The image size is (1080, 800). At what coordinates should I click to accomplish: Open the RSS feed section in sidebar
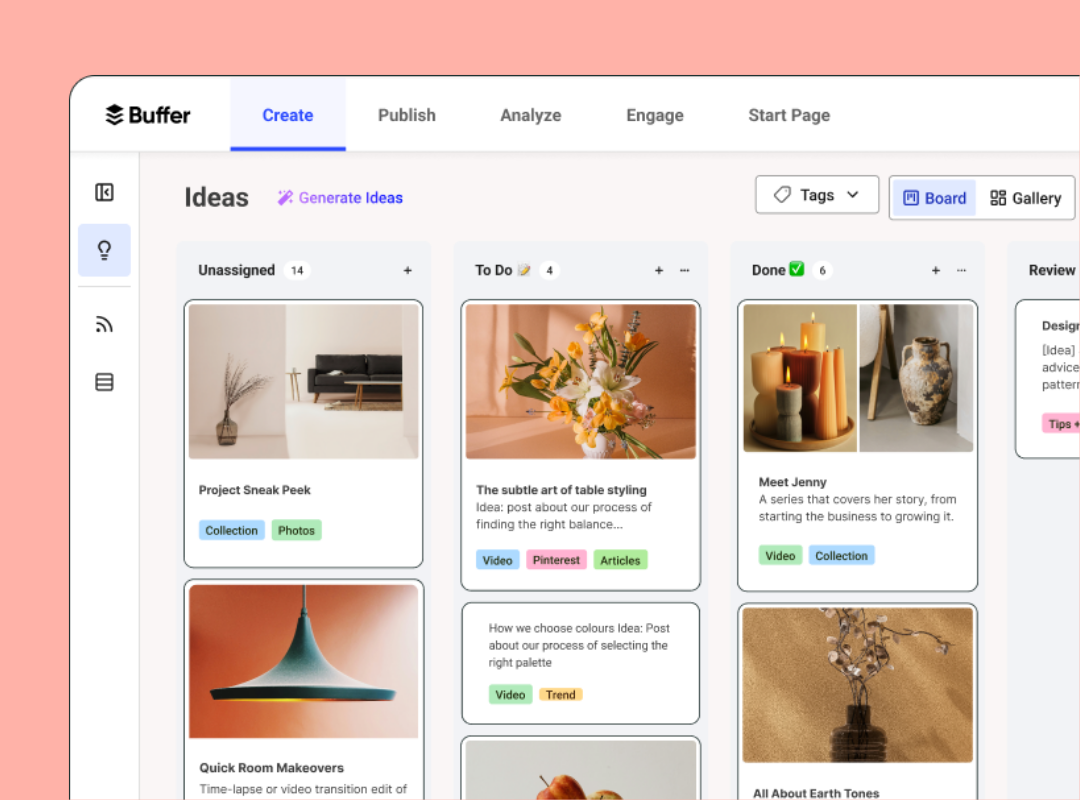[x=104, y=323]
